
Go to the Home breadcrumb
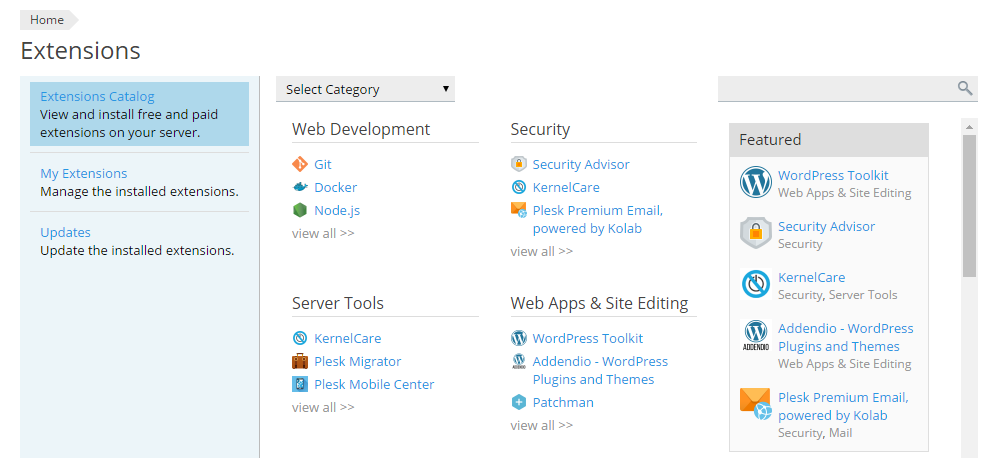pos(47,20)
